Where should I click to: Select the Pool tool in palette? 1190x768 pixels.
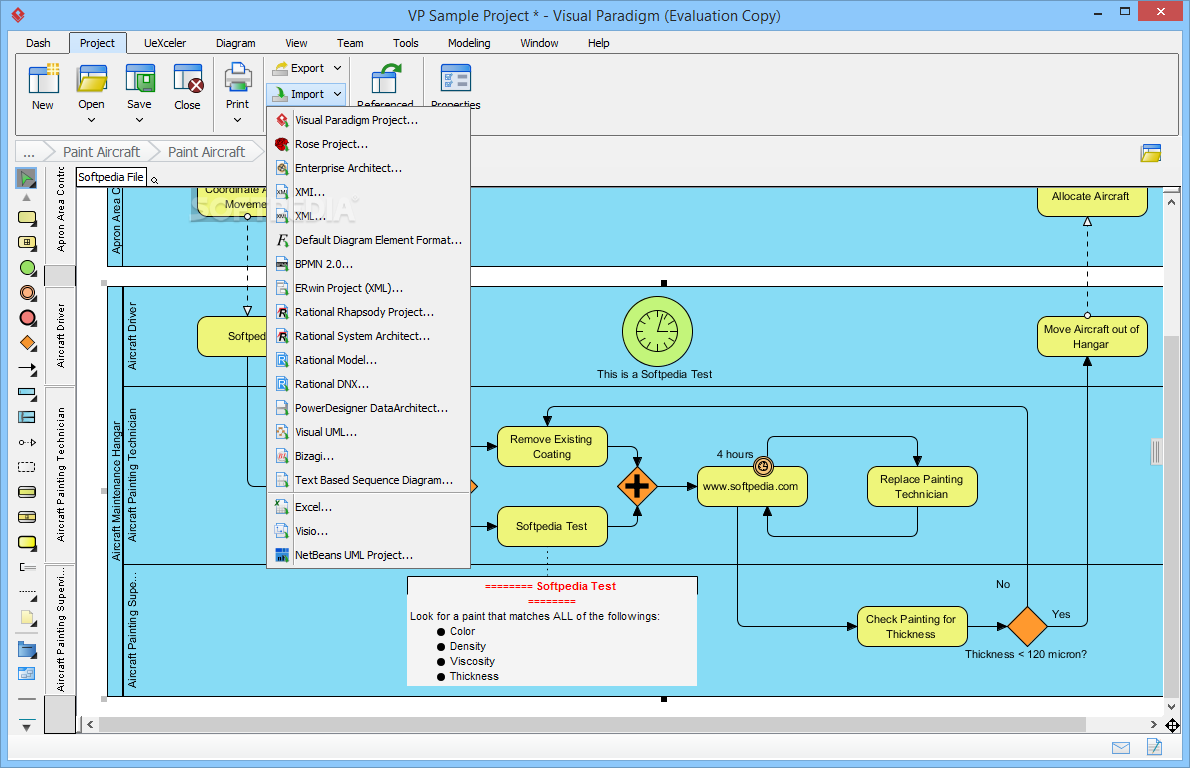[x=27, y=392]
